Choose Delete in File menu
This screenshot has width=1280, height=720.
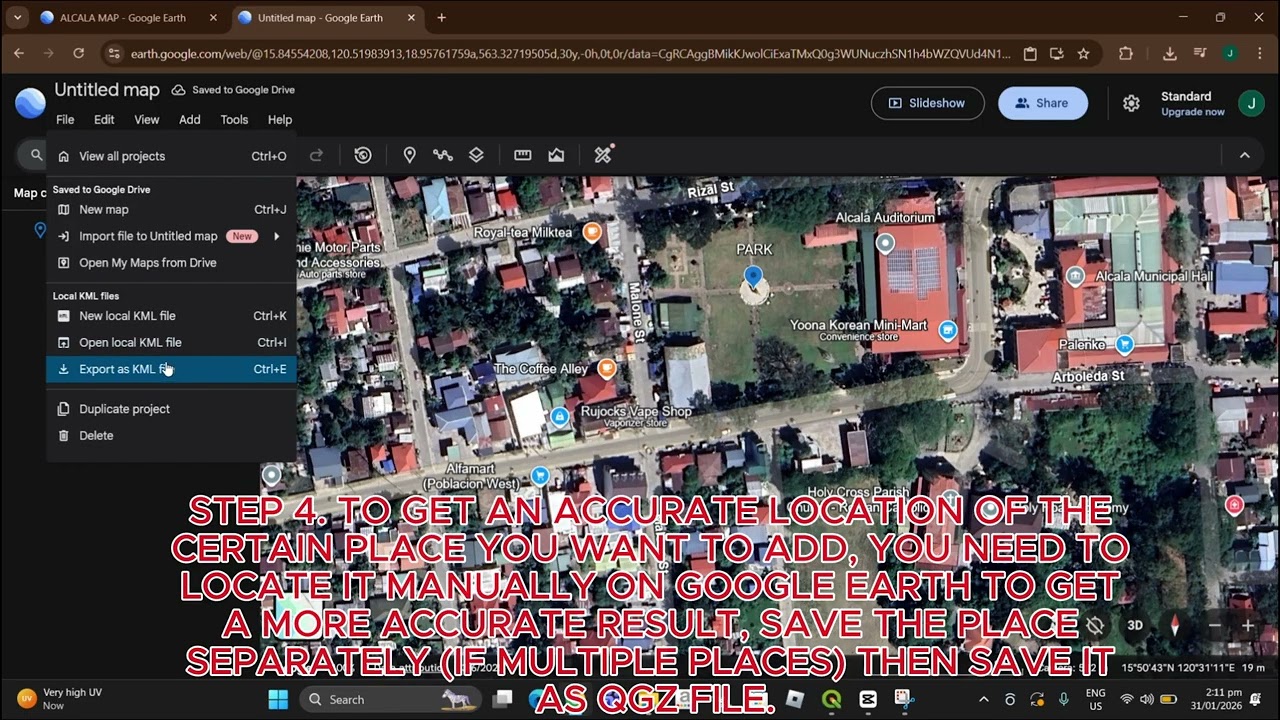tap(171, 436)
